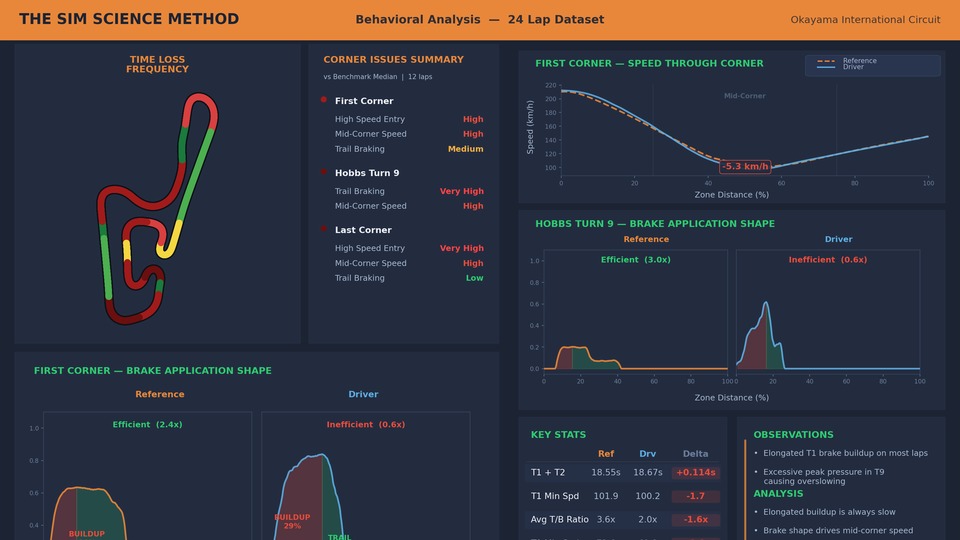The width and height of the screenshot is (960, 540).
Task: Click 'Okayama International Circuit' label
Action: click(865, 20)
